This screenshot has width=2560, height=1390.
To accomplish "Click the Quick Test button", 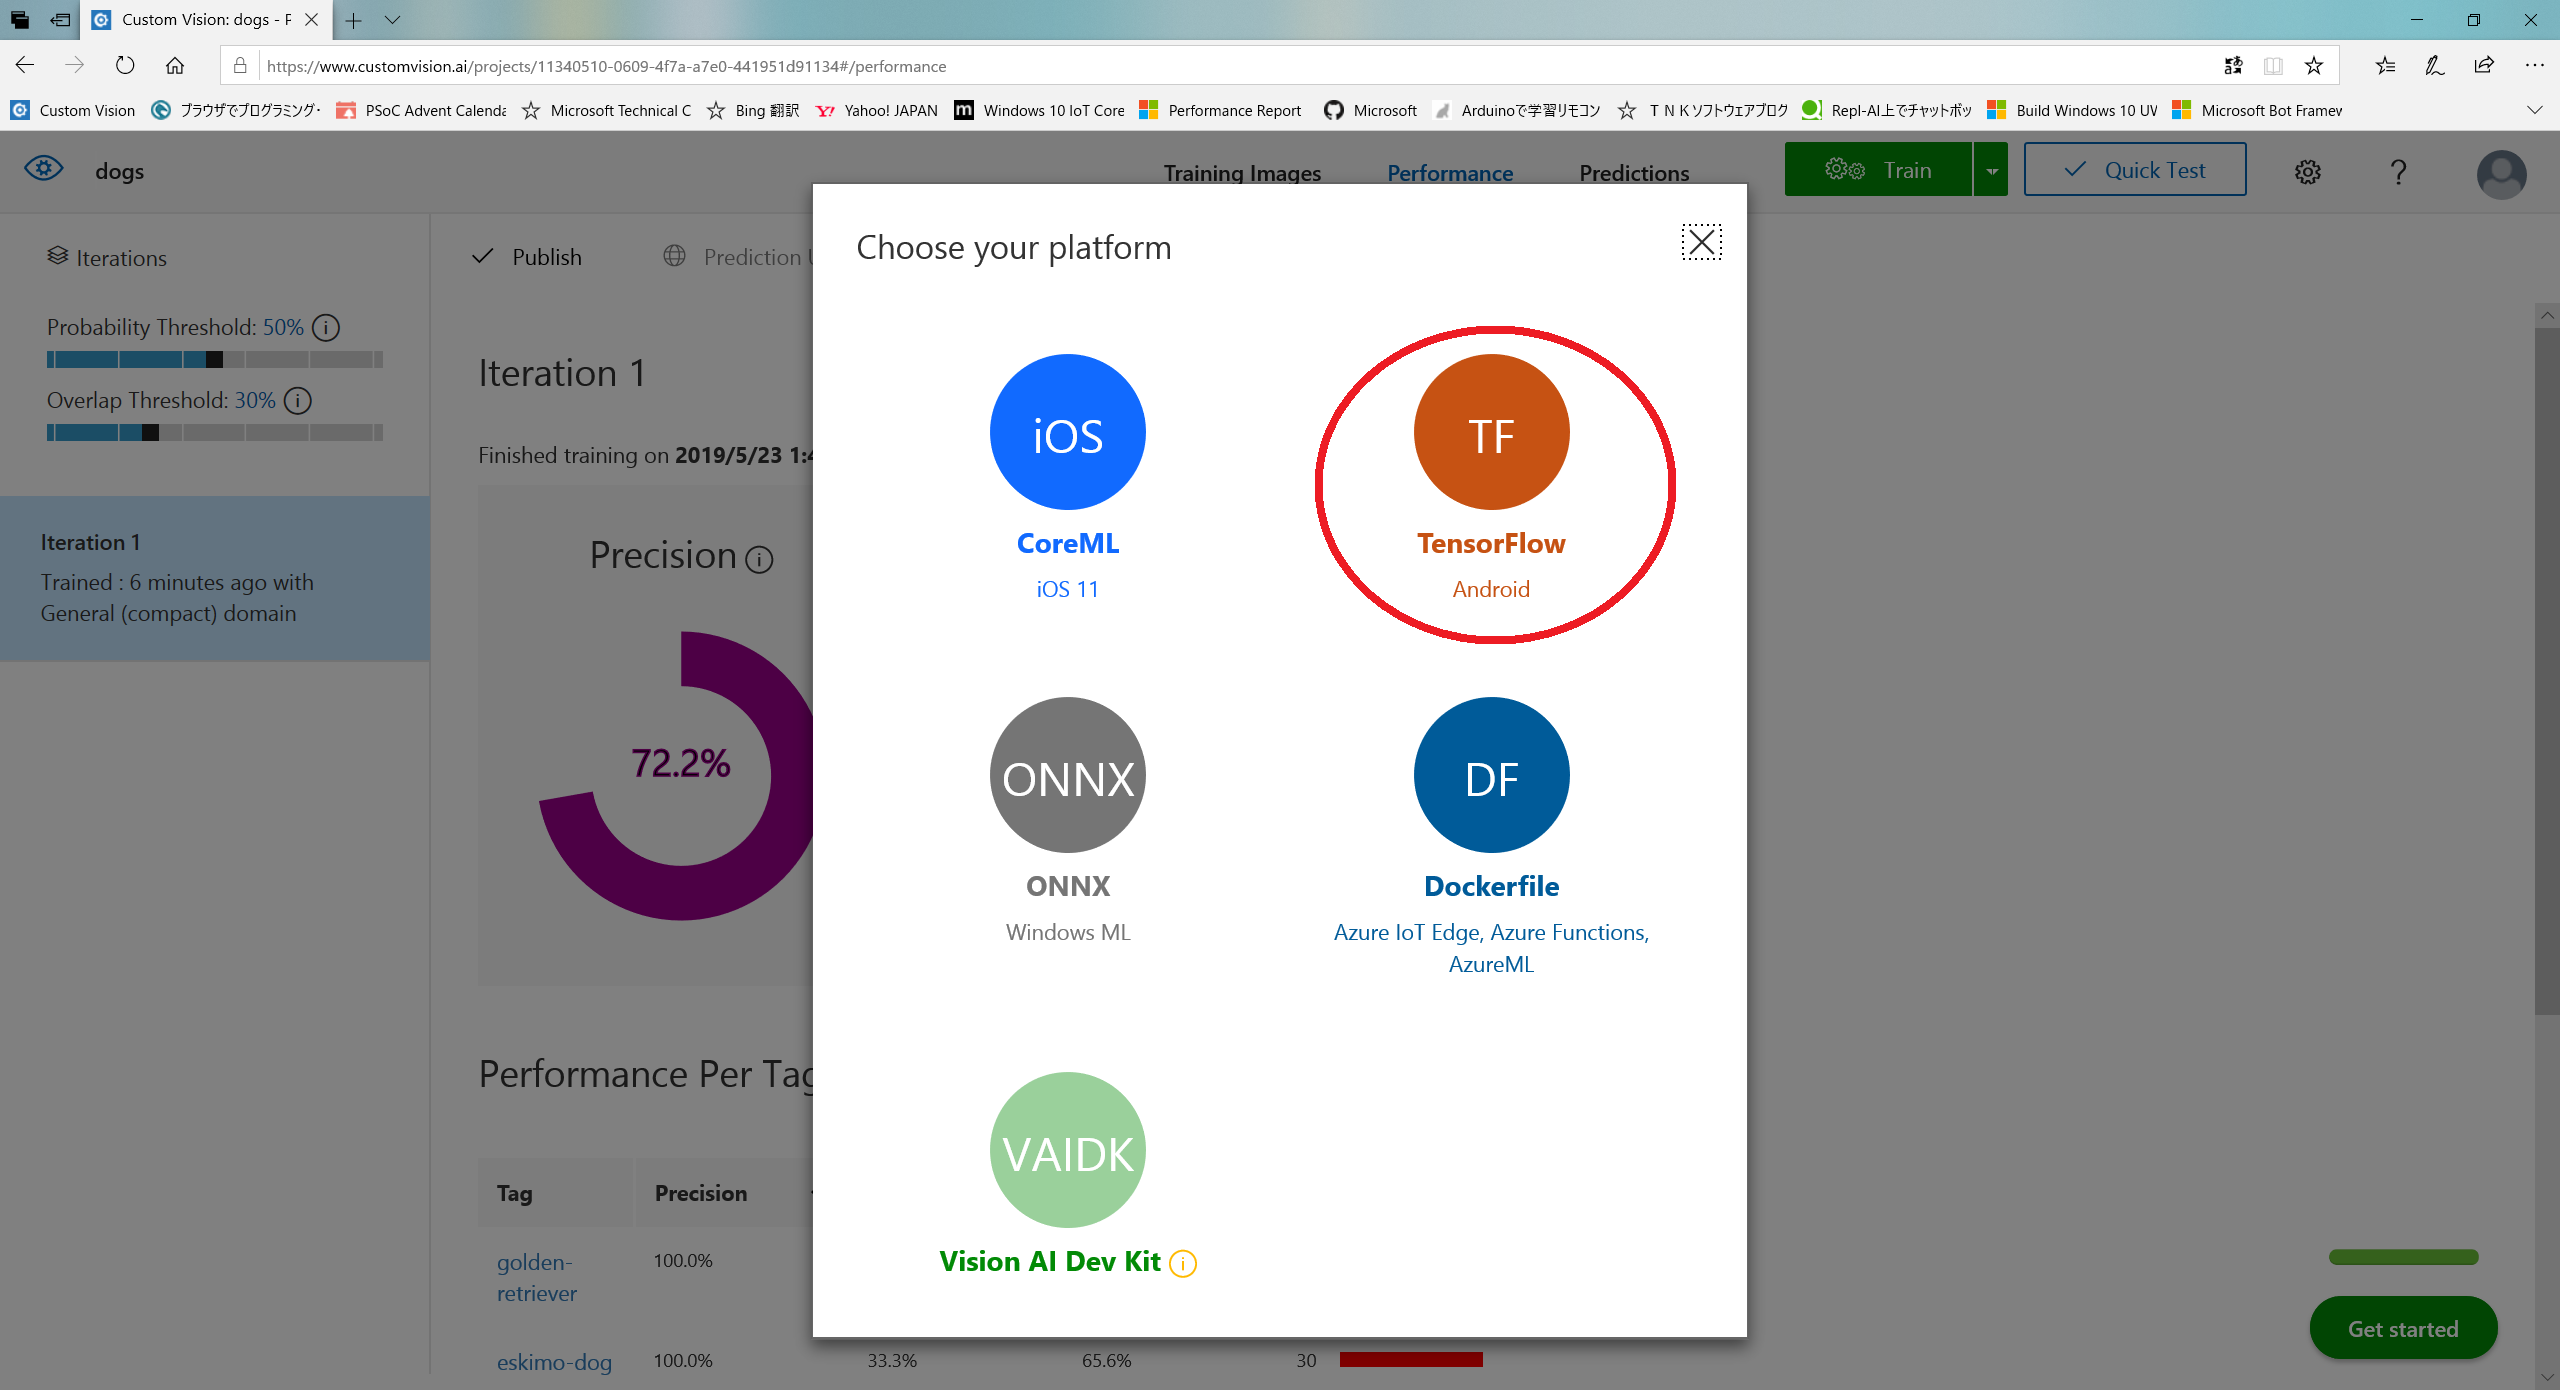I will (2135, 170).
